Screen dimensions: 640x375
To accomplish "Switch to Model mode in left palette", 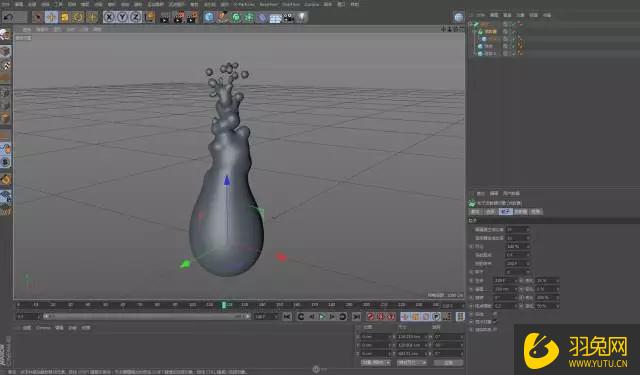I will pyautogui.click(x=5, y=51).
